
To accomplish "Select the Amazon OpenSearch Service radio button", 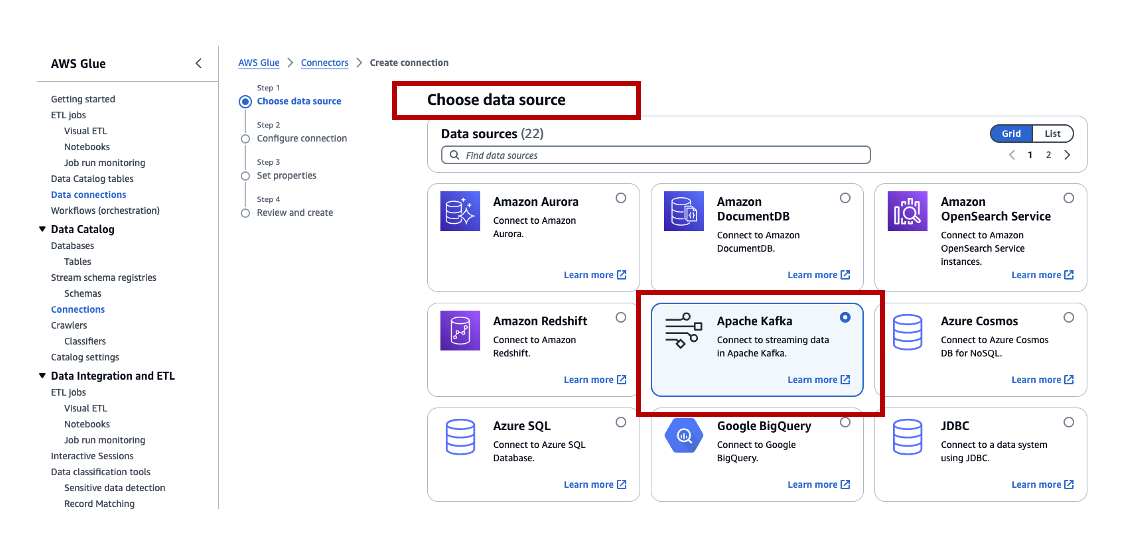I will tap(1068, 198).
